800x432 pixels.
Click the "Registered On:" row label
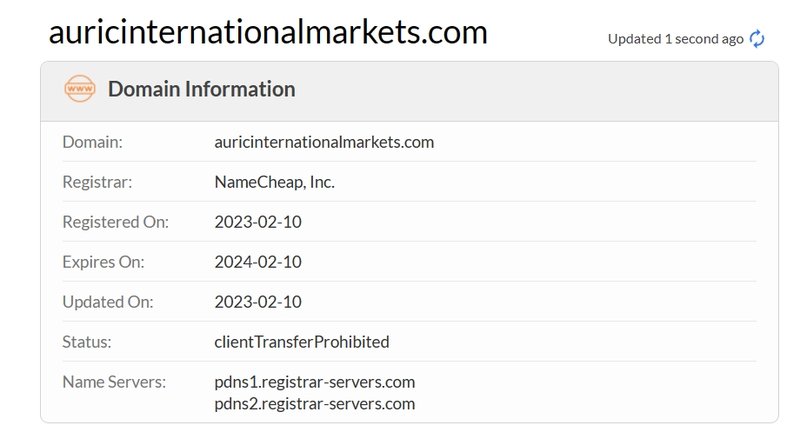[115, 222]
